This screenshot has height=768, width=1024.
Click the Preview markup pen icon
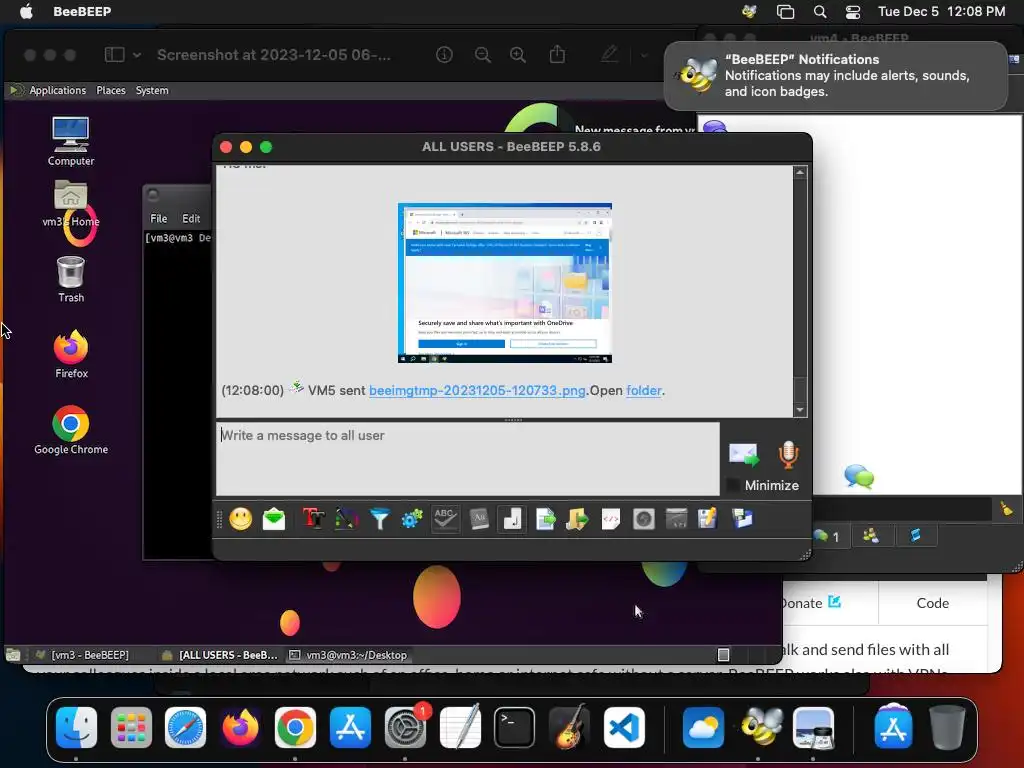pyautogui.click(x=609, y=54)
